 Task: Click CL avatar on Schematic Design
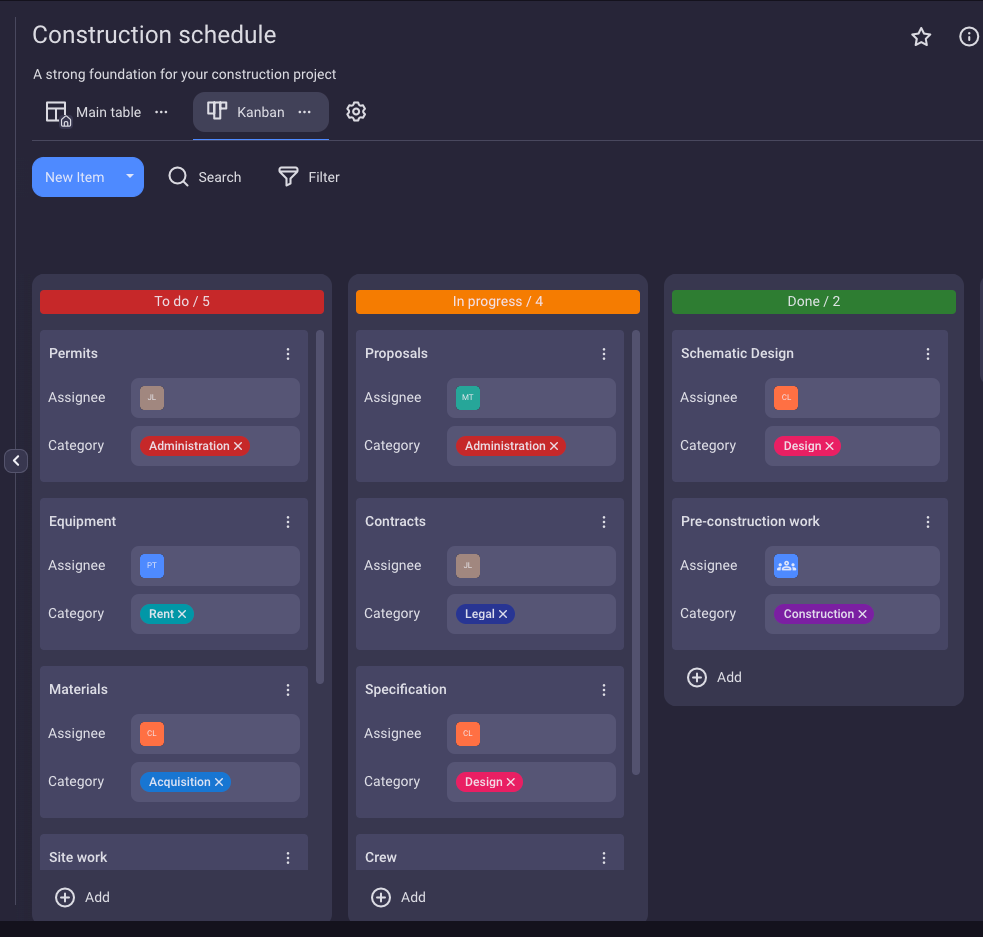pyautogui.click(x=786, y=398)
